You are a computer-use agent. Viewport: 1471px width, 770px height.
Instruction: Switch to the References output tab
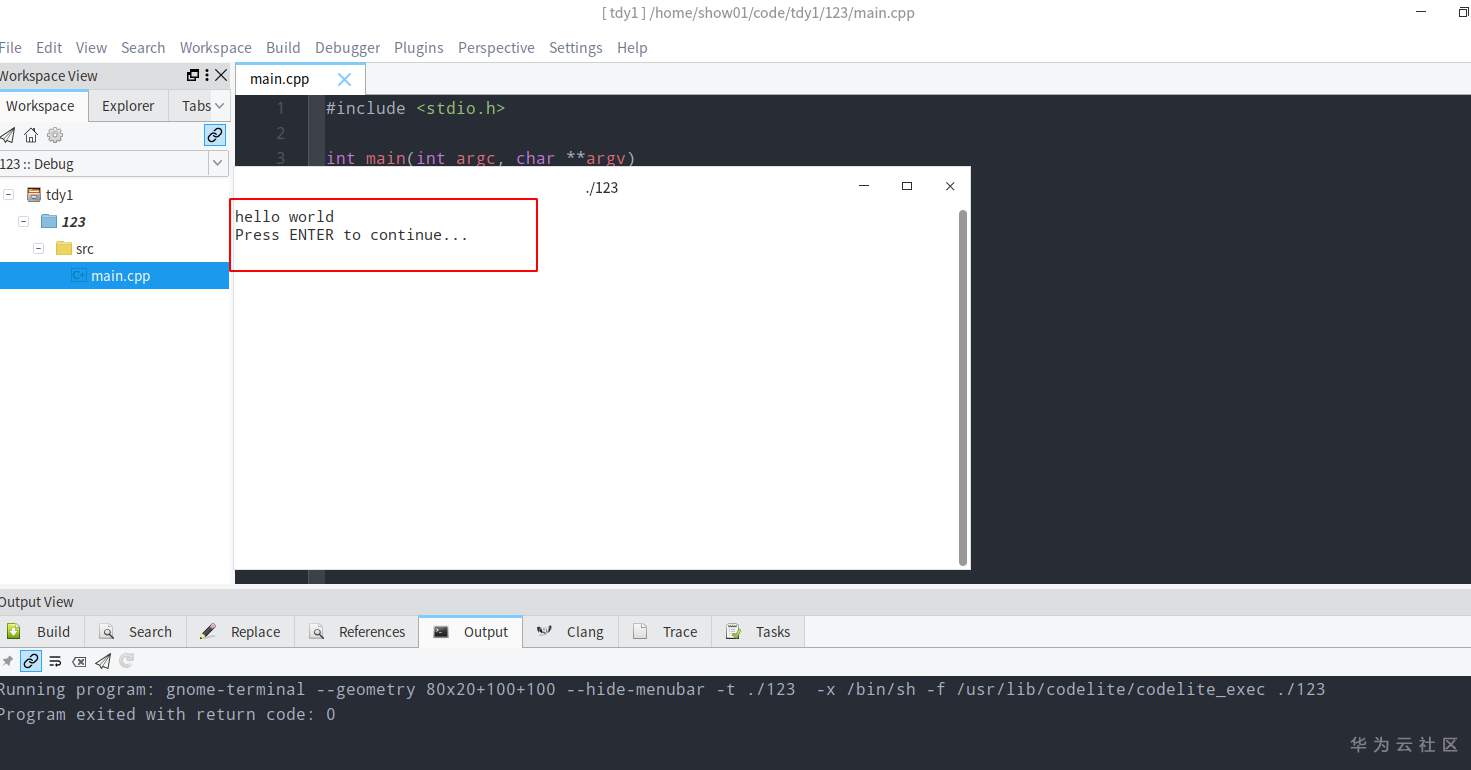[358, 632]
